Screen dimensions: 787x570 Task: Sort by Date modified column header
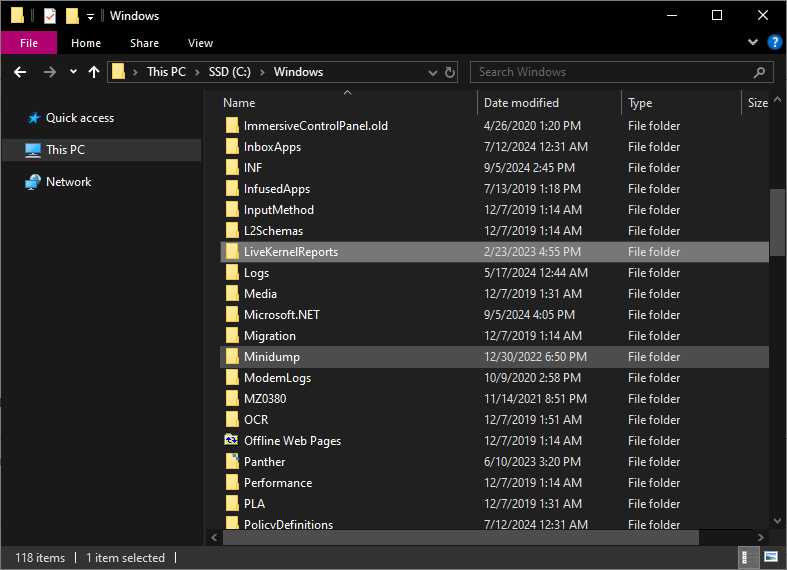point(521,103)
